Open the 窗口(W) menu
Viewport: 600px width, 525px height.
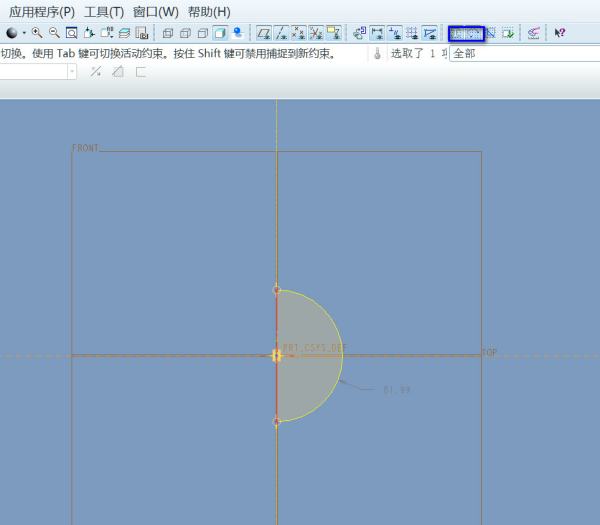[x=155, y=12]
